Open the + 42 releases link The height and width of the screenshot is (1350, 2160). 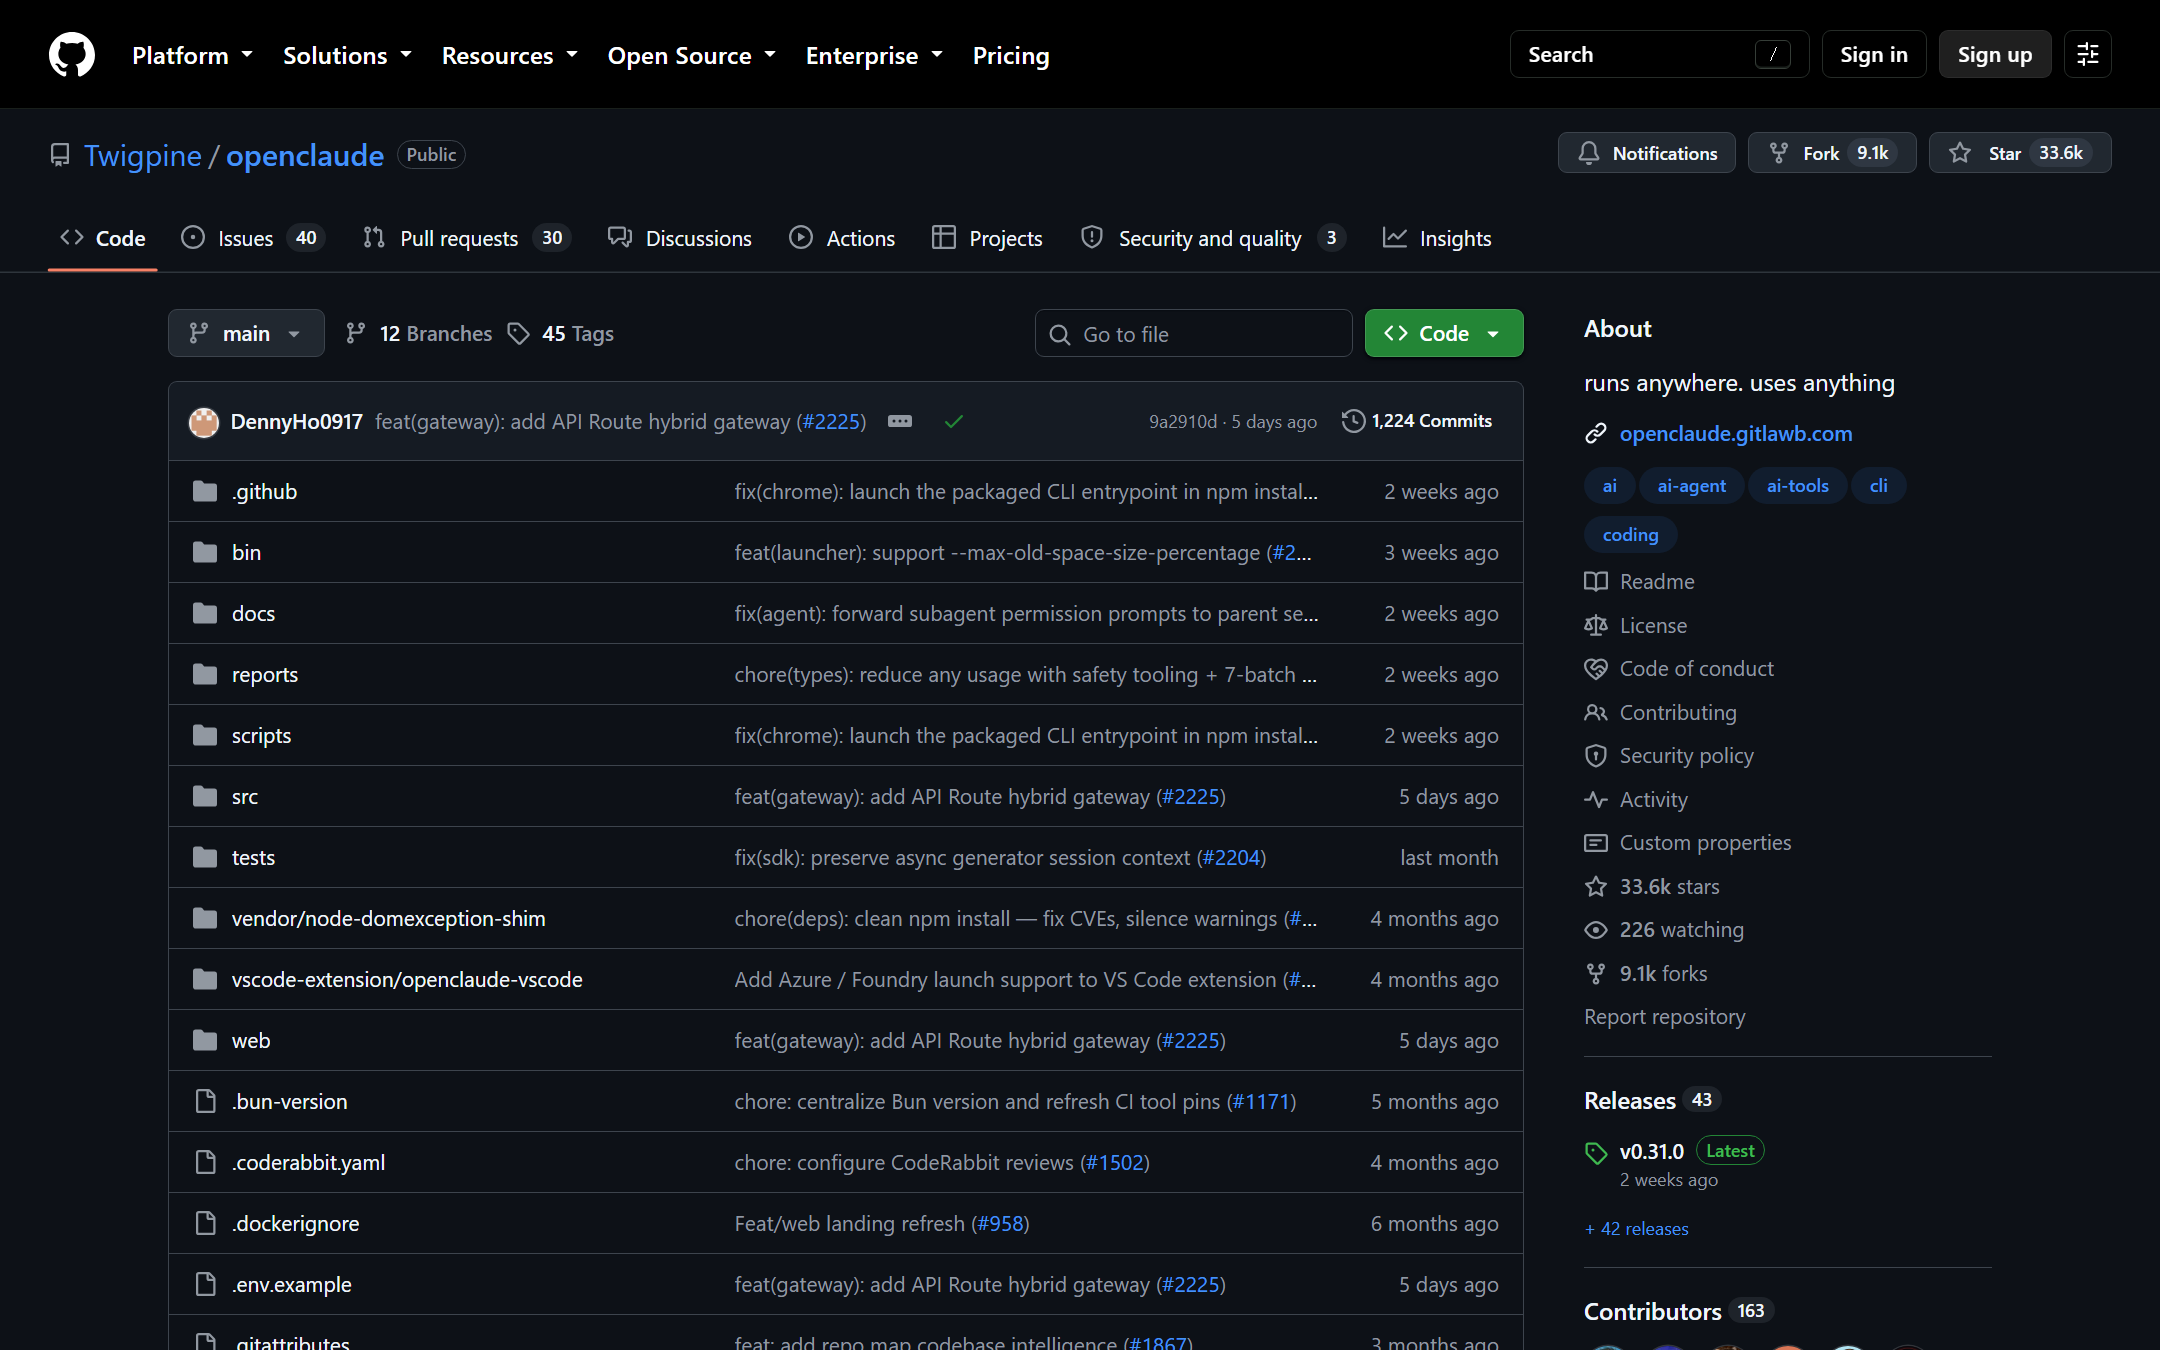coord(1637,1229)
